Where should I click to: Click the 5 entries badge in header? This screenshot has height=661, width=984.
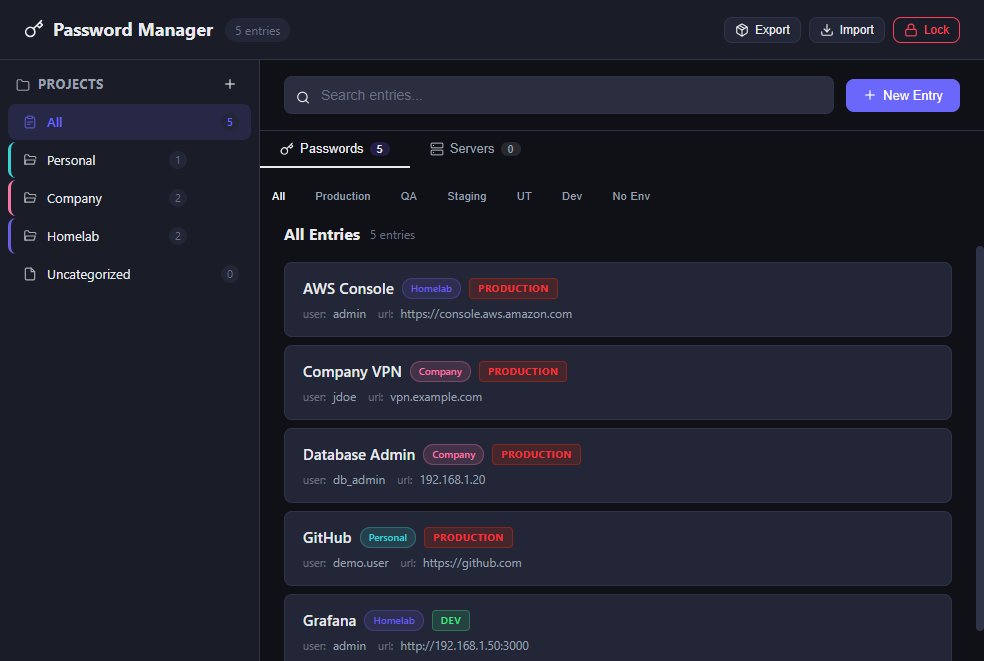pyautogui.click(x=257, y=31)
